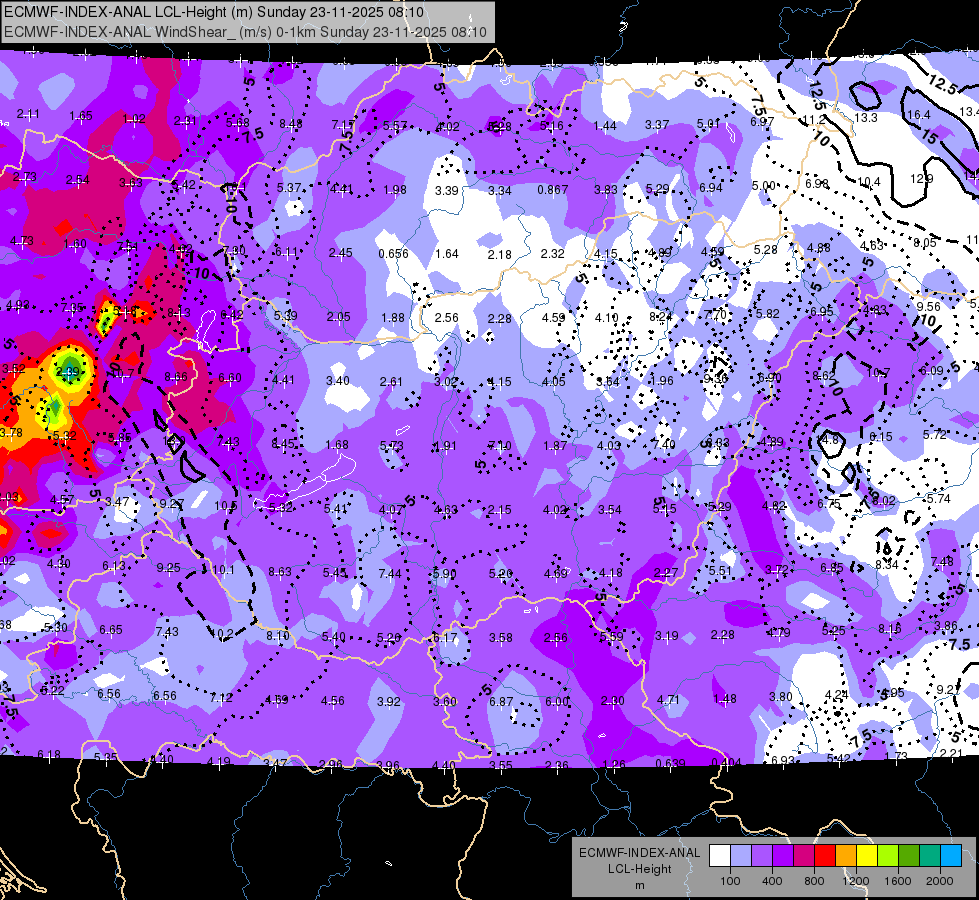Click the wind shear value 3.37
The width and height of the screenshot is (979, 900).
coord(657,125)
